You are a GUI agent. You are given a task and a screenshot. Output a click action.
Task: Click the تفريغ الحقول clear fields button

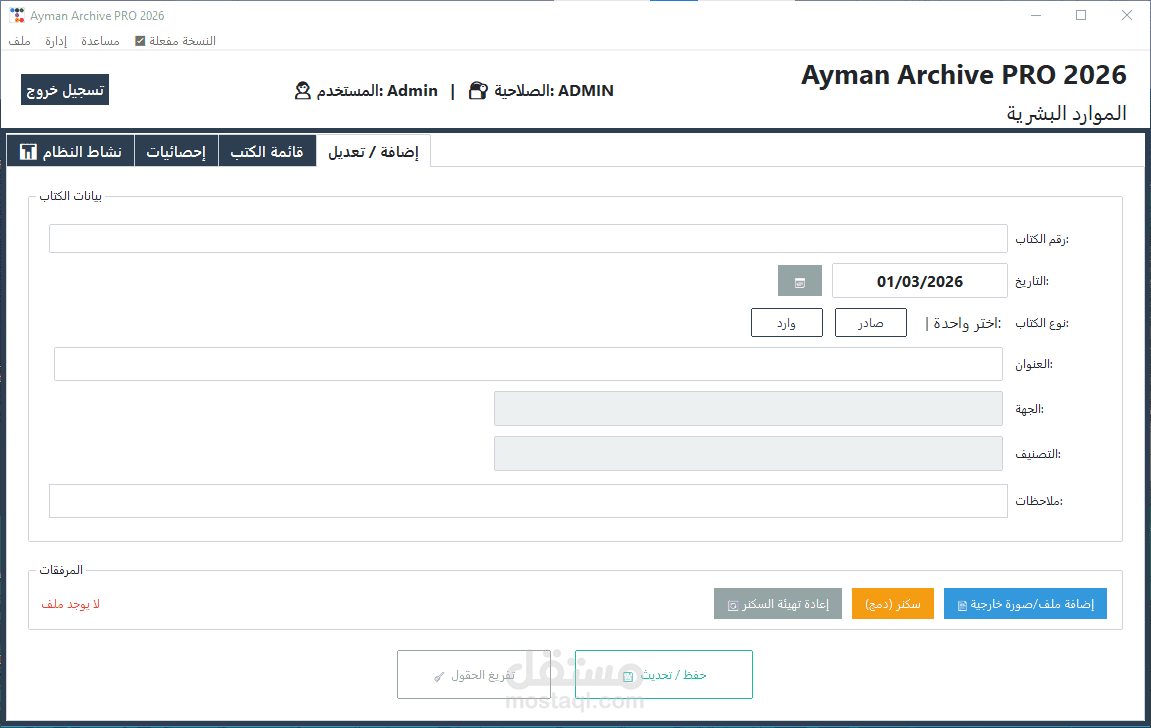coord(473,674)
